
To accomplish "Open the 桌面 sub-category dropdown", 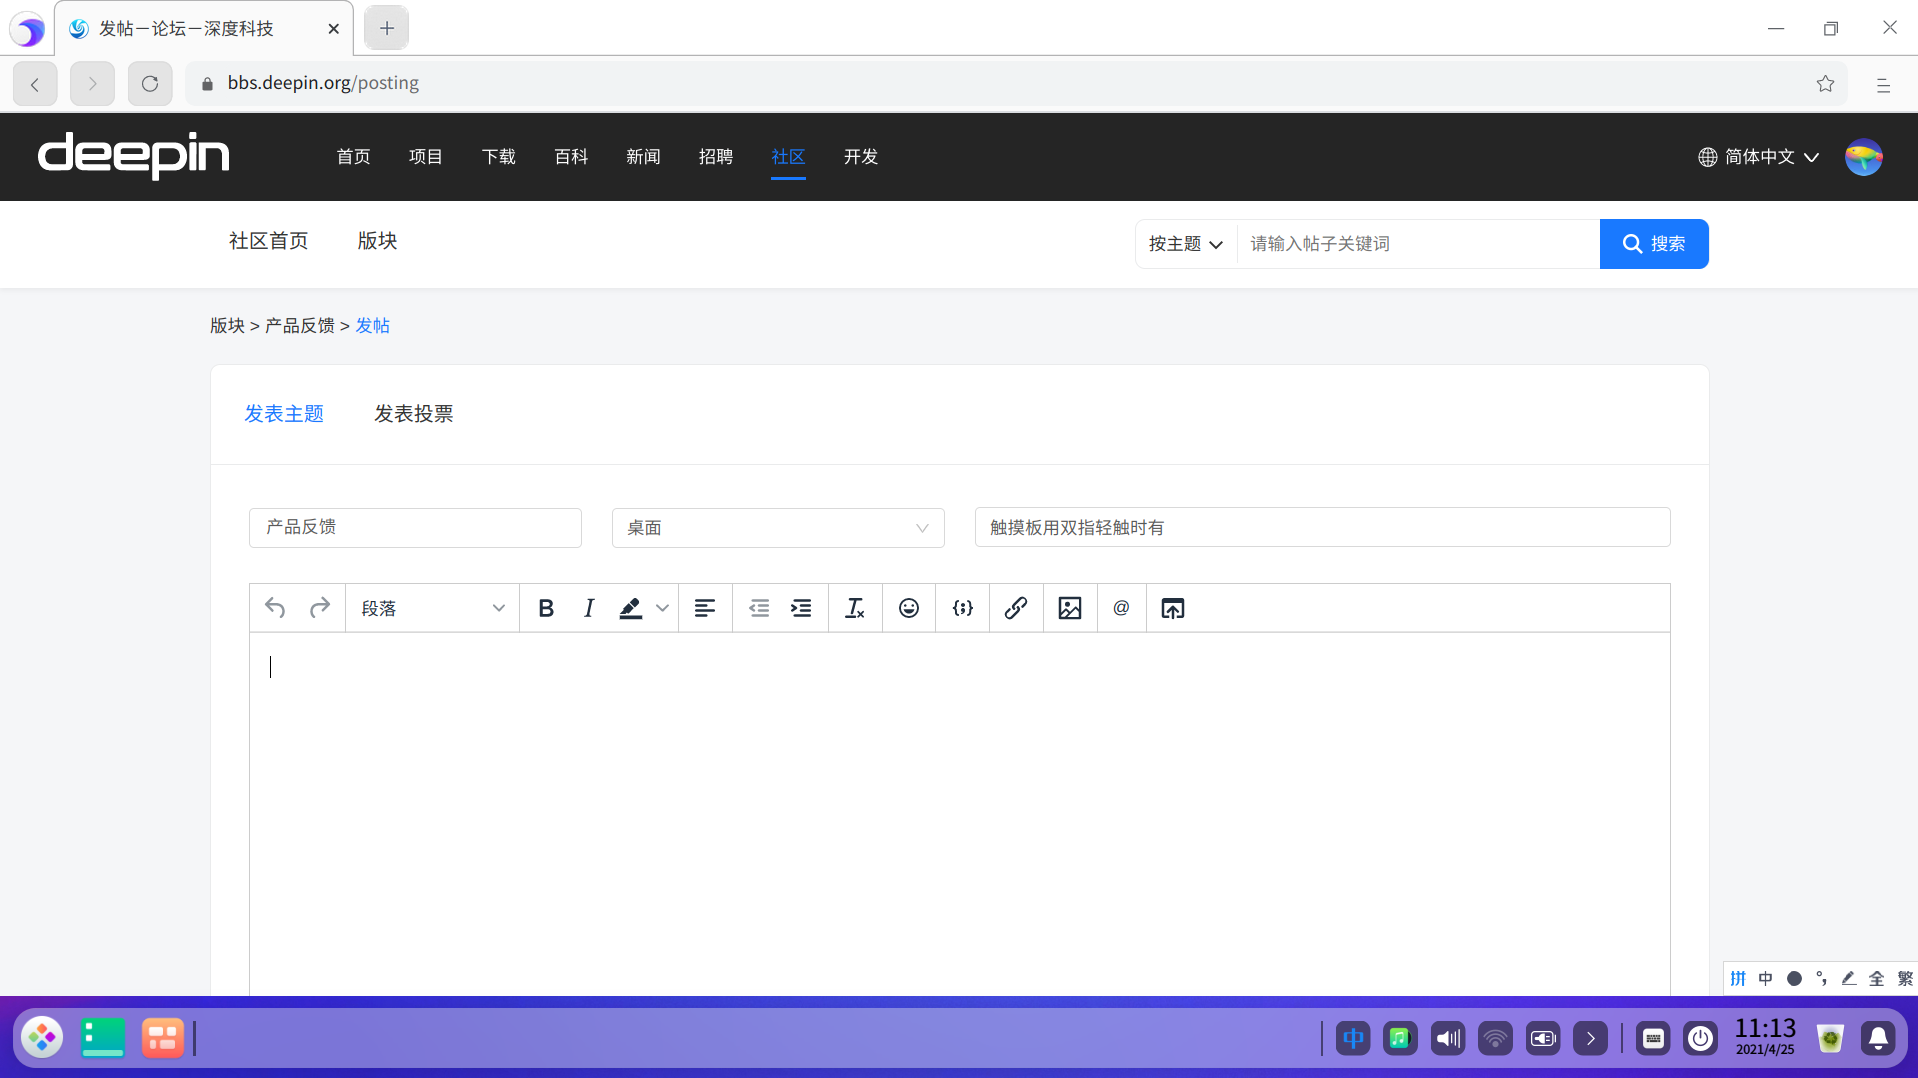I will click(778, 528).
